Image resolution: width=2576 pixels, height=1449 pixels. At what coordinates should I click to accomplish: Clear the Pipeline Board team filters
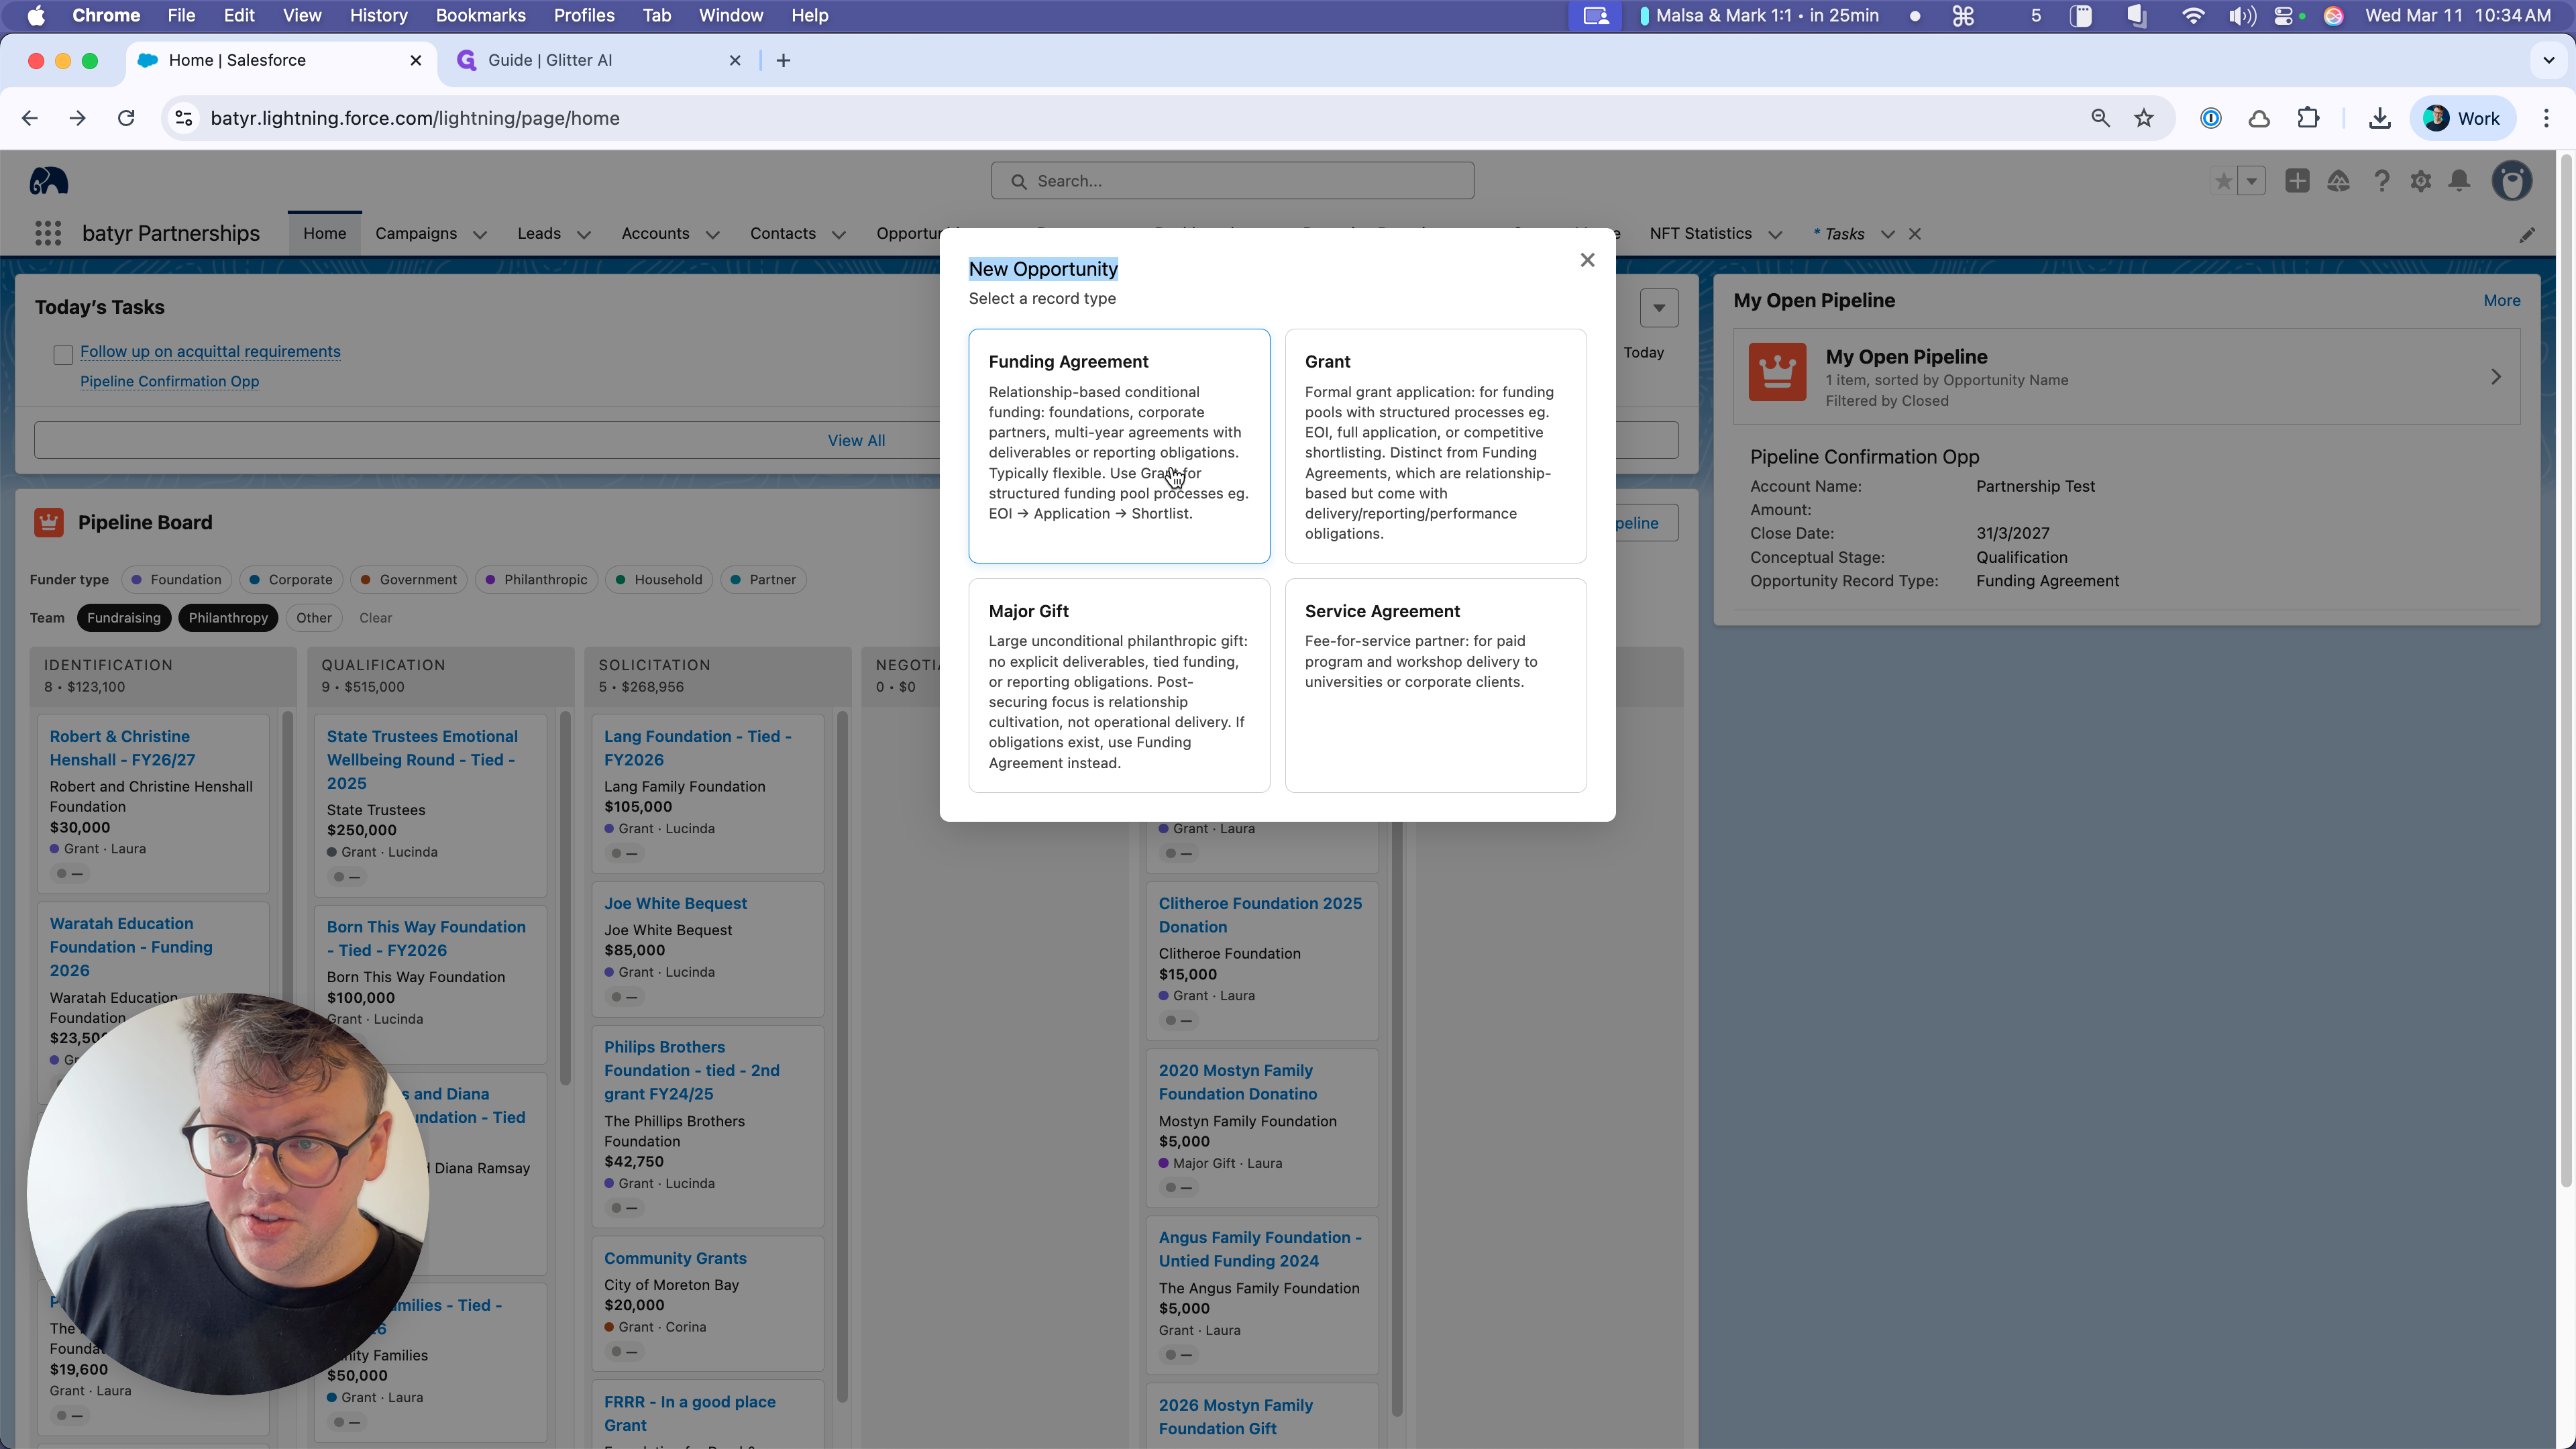pyautogui.click(x=376, y=618)
